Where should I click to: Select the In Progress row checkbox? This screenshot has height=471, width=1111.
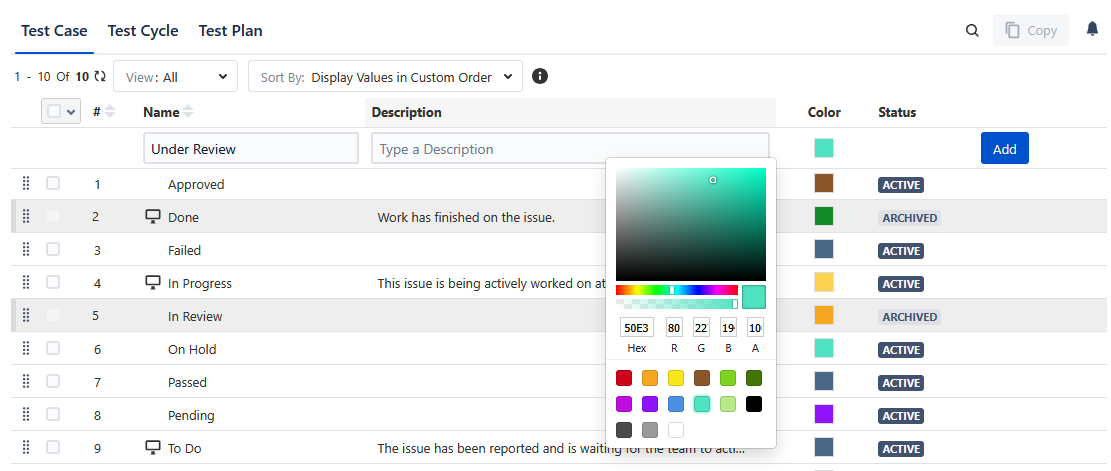coord(53,283)
